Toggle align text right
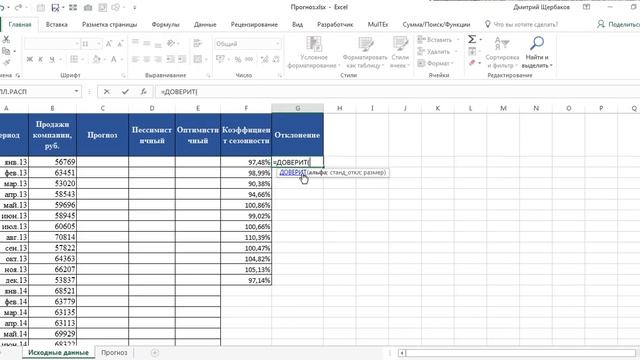Viewport: 640px width, 360px height. point(158,60)
